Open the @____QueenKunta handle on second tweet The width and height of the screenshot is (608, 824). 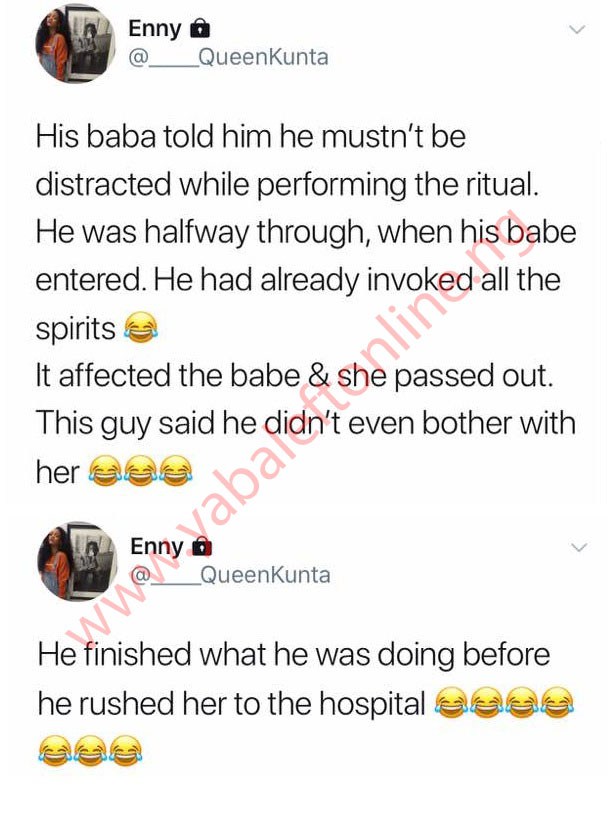[231, 575]
